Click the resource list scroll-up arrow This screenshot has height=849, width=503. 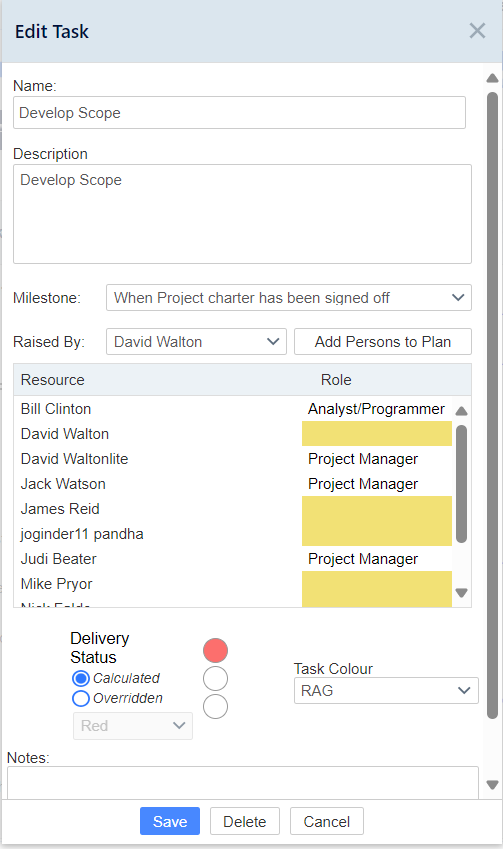coord(461,411)
